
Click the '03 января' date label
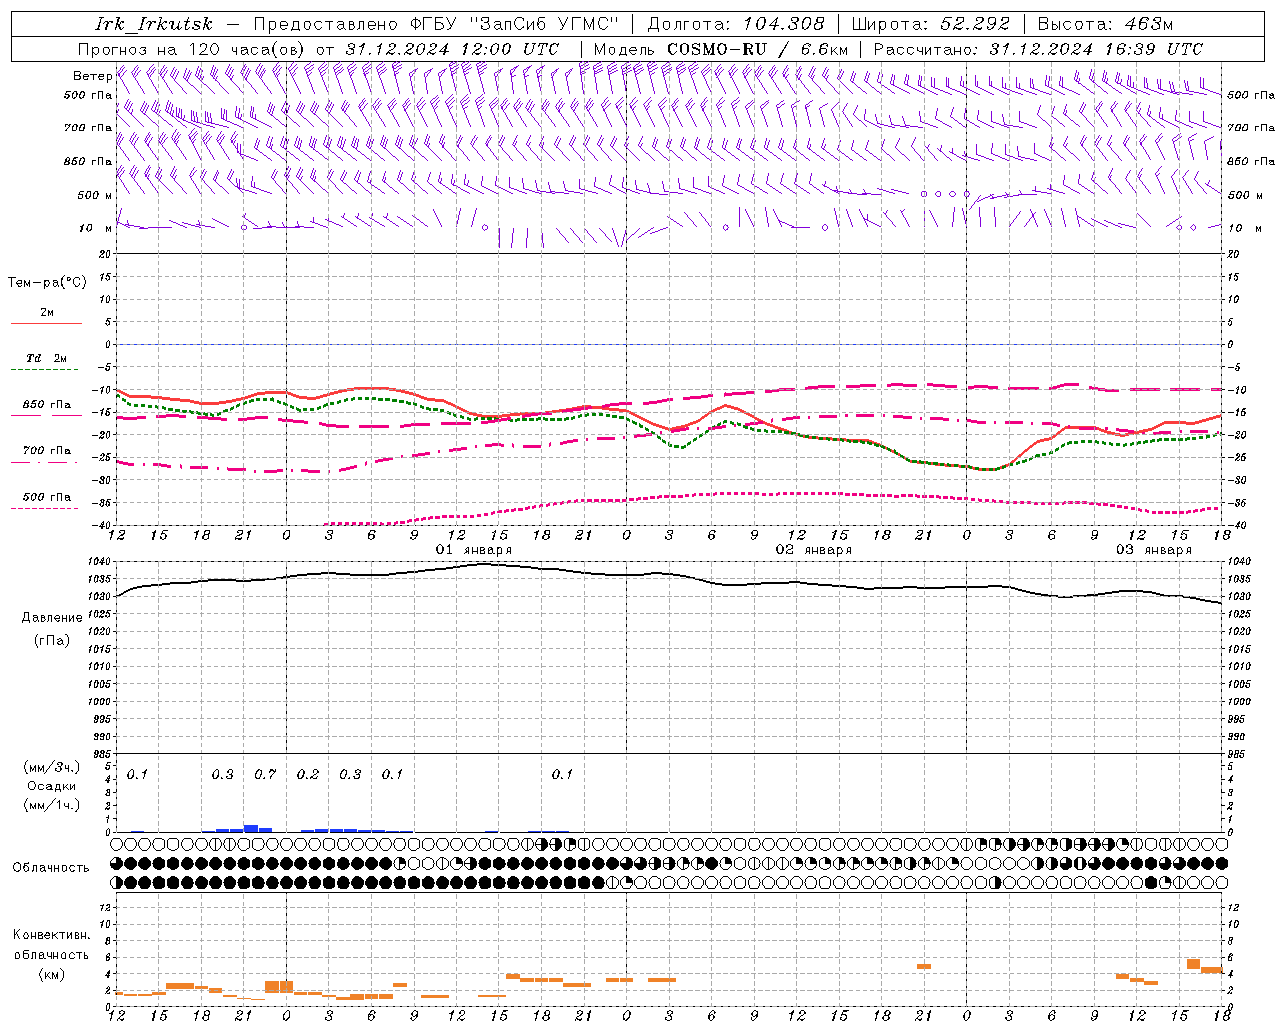[x=1154, y=550]
